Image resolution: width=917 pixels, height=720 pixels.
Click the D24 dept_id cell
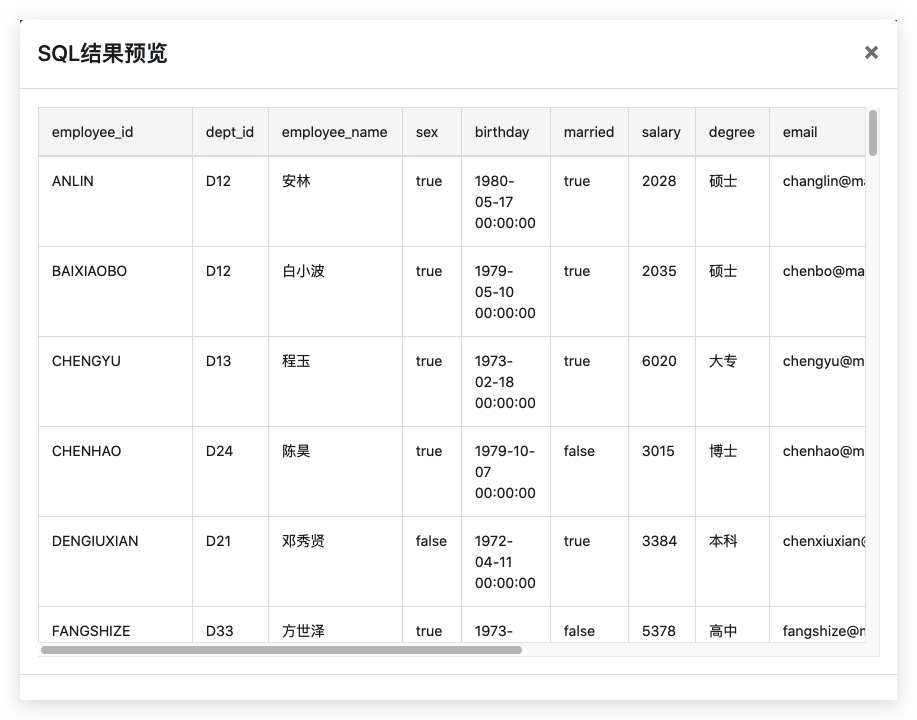pos(230,472)
